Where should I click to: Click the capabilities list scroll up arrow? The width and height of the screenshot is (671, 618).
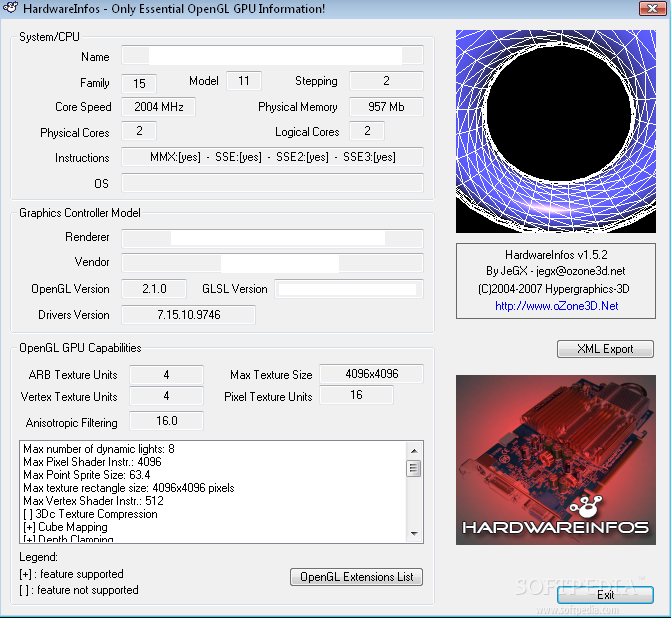[x=414, y=451]
